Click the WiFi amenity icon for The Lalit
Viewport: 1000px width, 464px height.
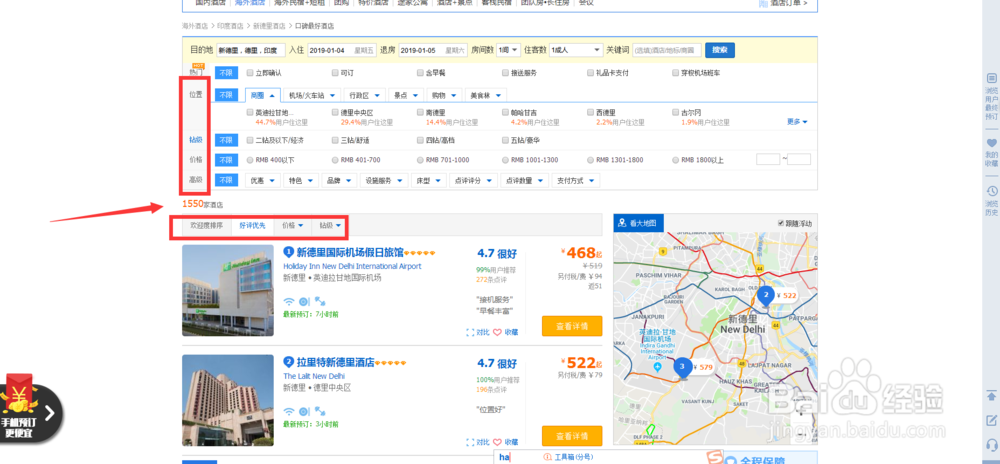tap(289, 411)
